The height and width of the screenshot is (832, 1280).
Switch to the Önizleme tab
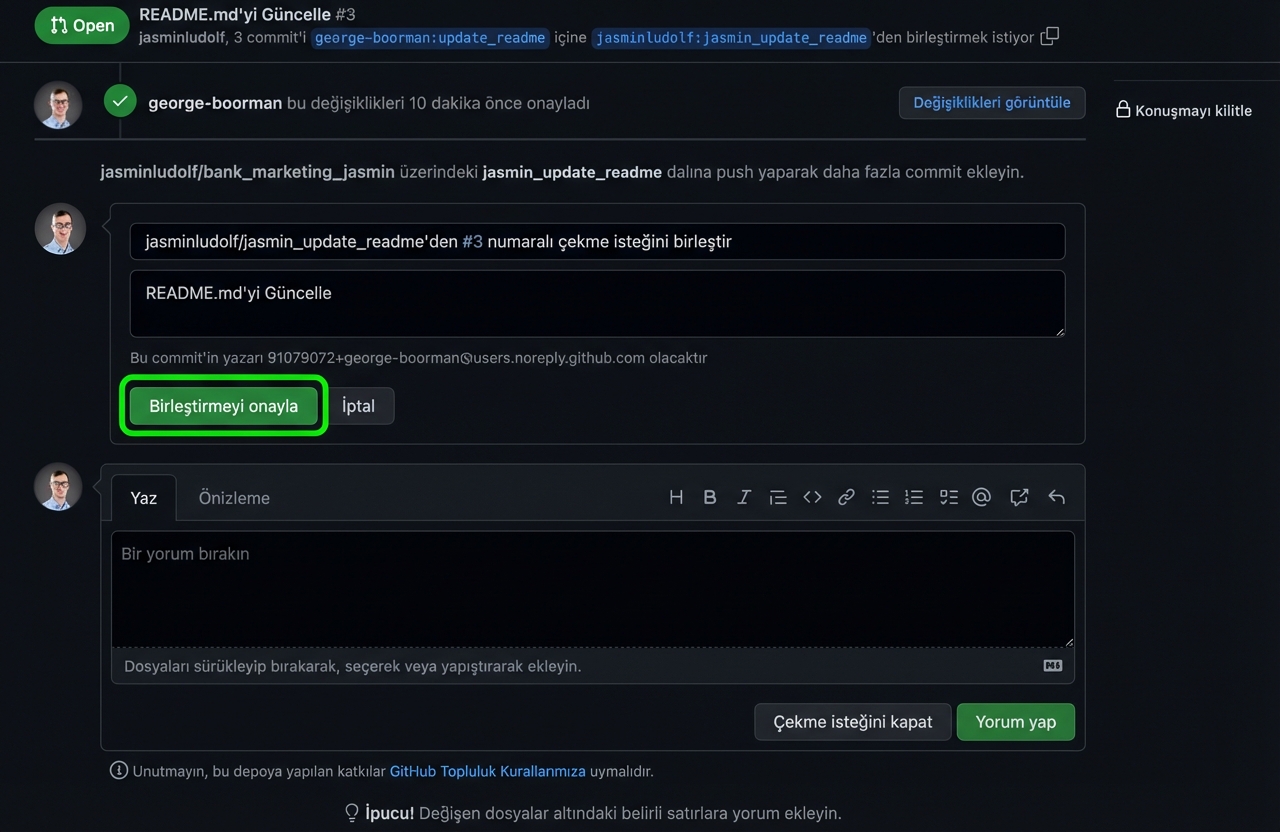click(x=234, y=498)
